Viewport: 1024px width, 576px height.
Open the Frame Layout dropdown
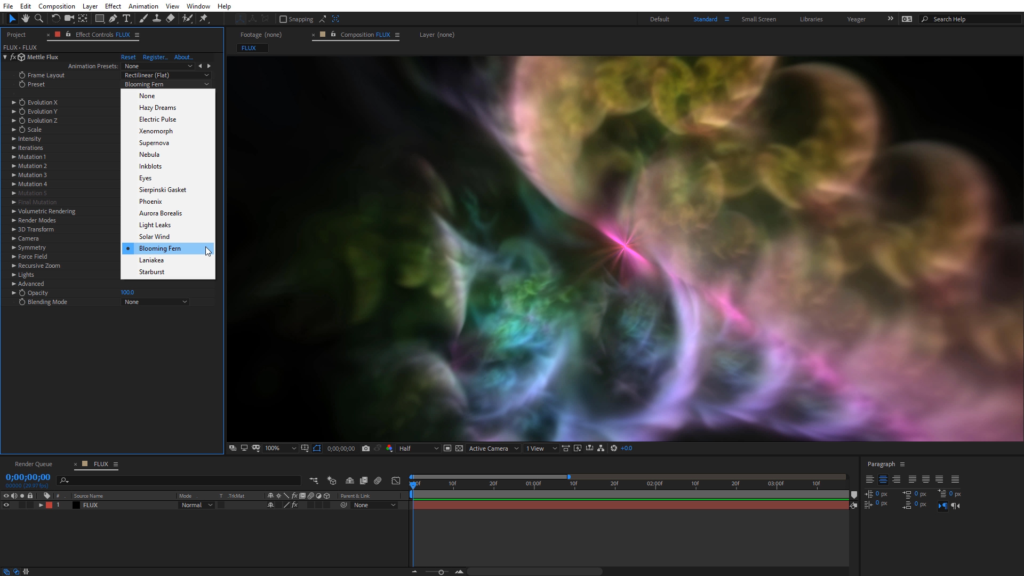pyautogui.click(x=166, y=75)
